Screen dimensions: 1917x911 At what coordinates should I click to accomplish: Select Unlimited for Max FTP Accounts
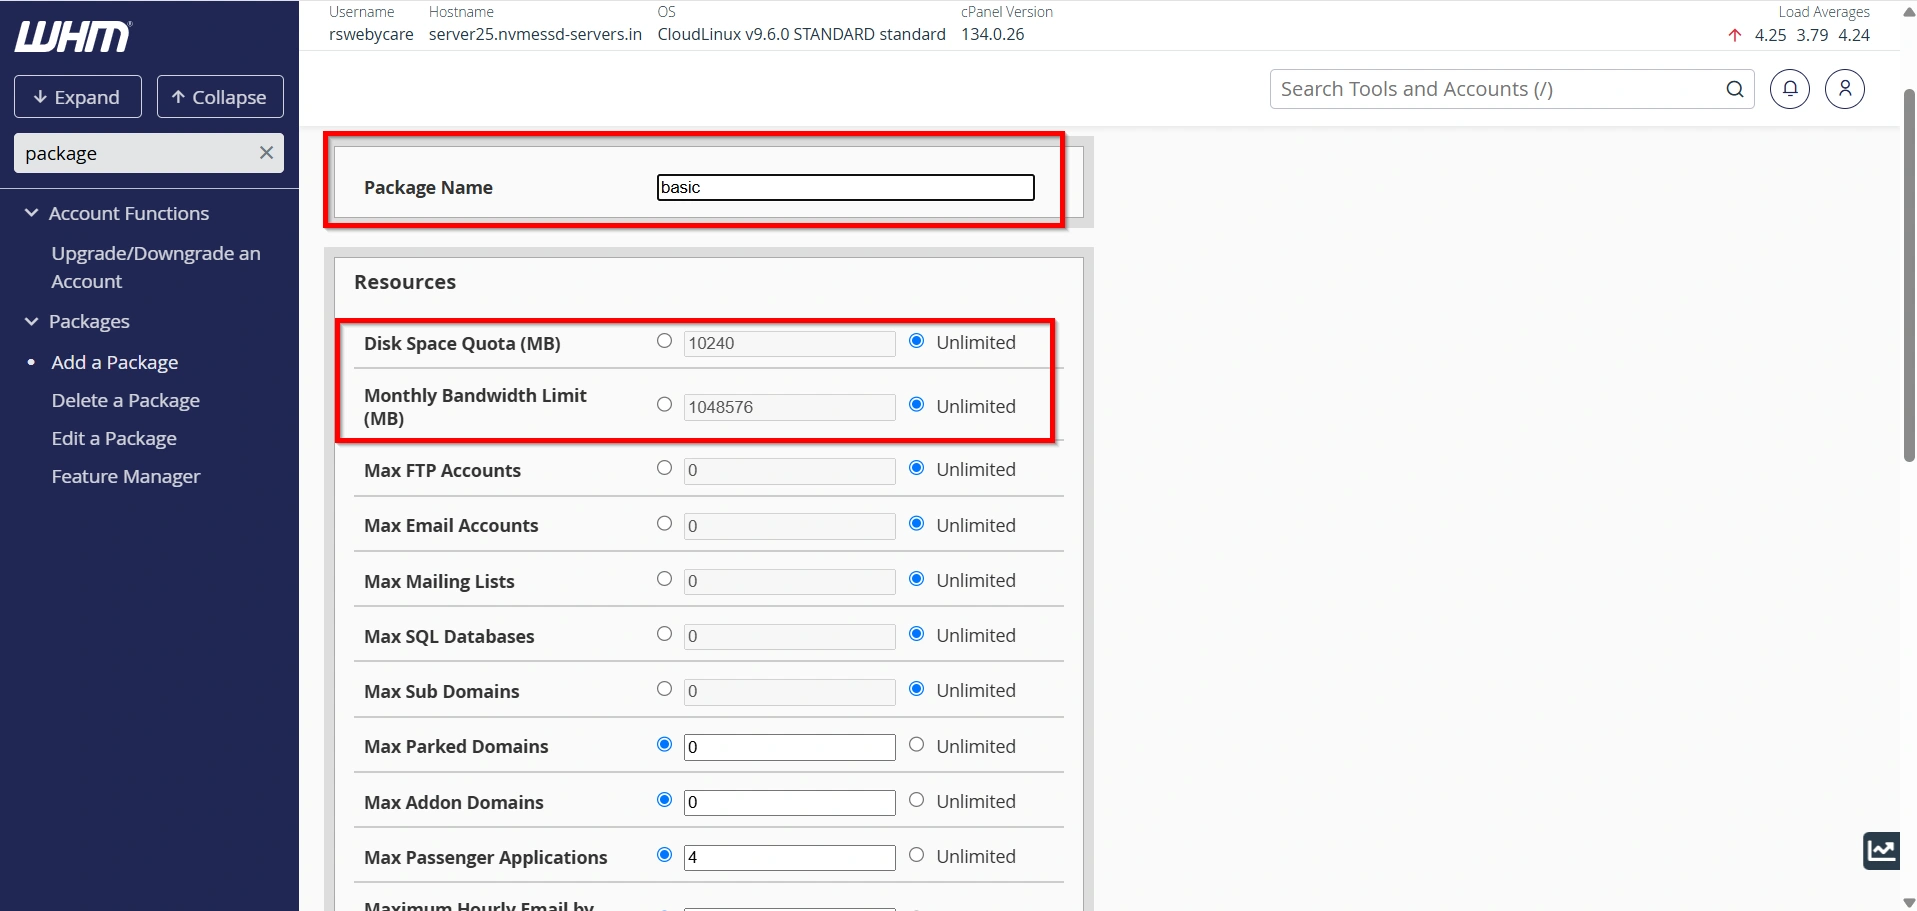916,468
